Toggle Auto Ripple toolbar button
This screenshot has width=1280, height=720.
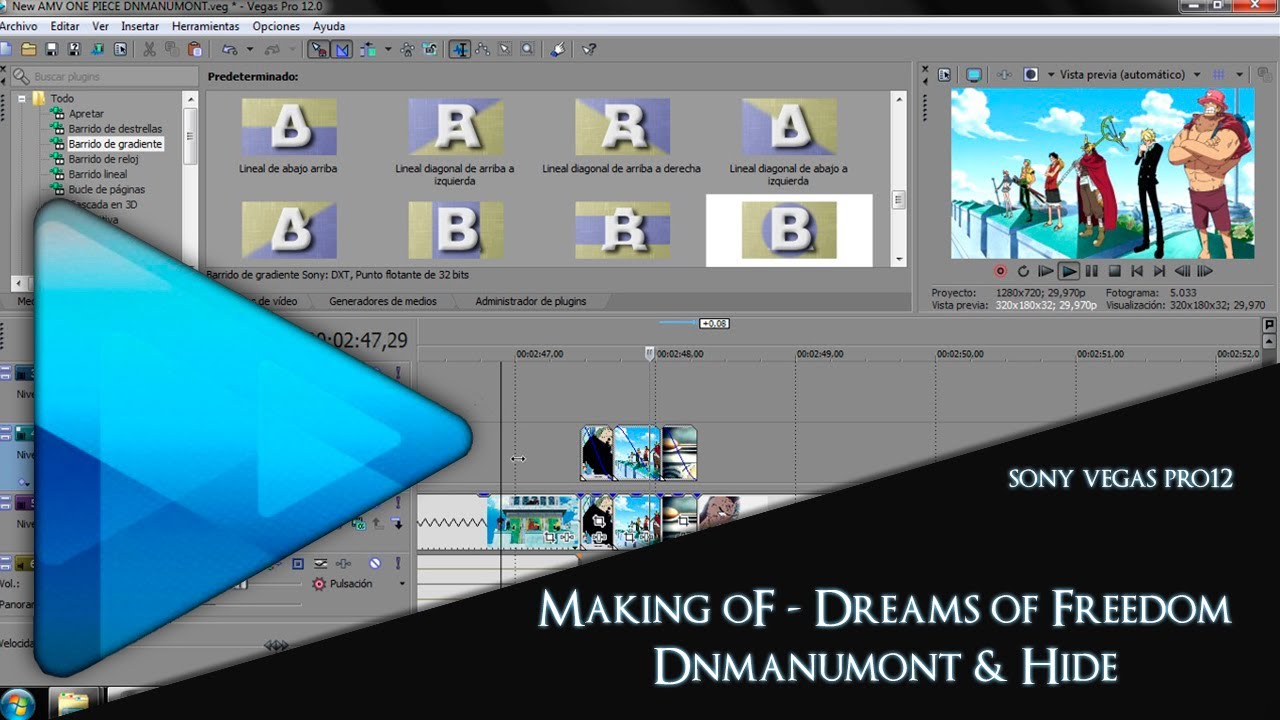coord(367,48)
